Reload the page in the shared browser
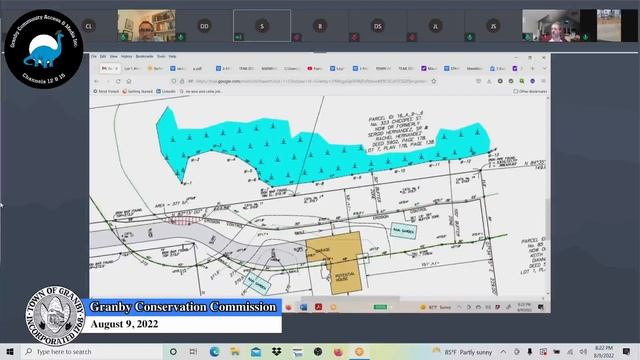Screen dimensions: 640x360 [118, 81]
